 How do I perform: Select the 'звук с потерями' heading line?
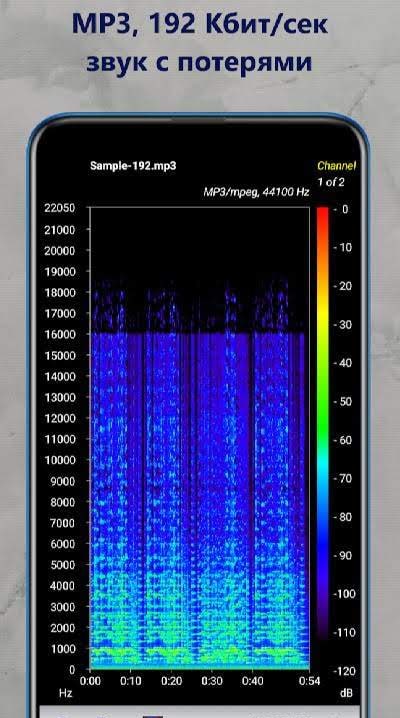[200, 62]
